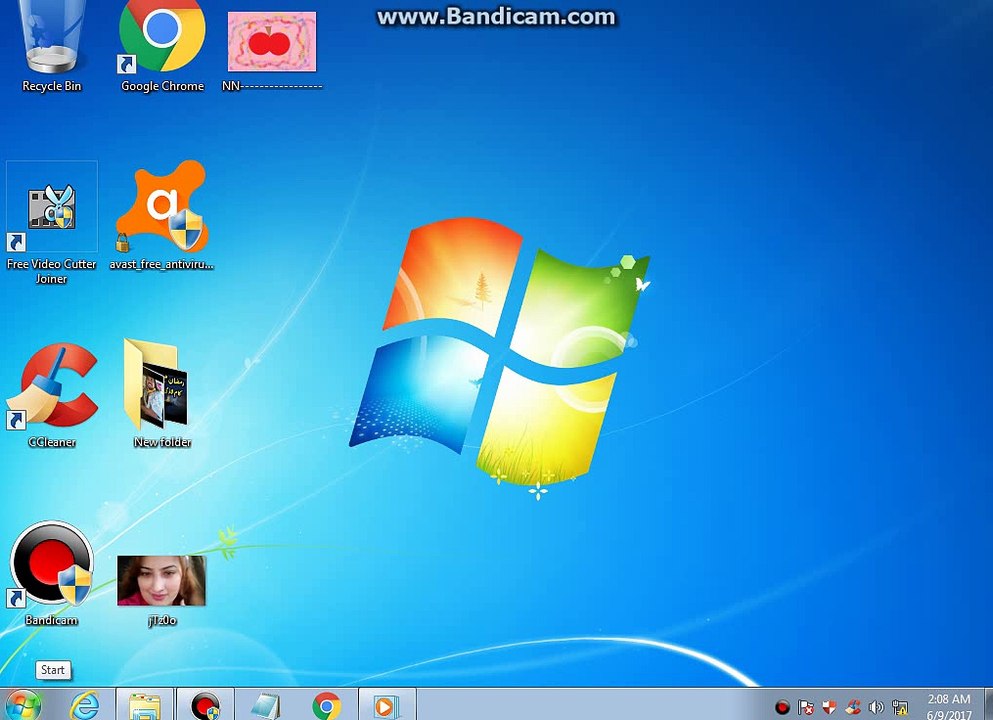993x720 pixels.
Task: Click the red shield security tray icon
Action: point(829,707)
